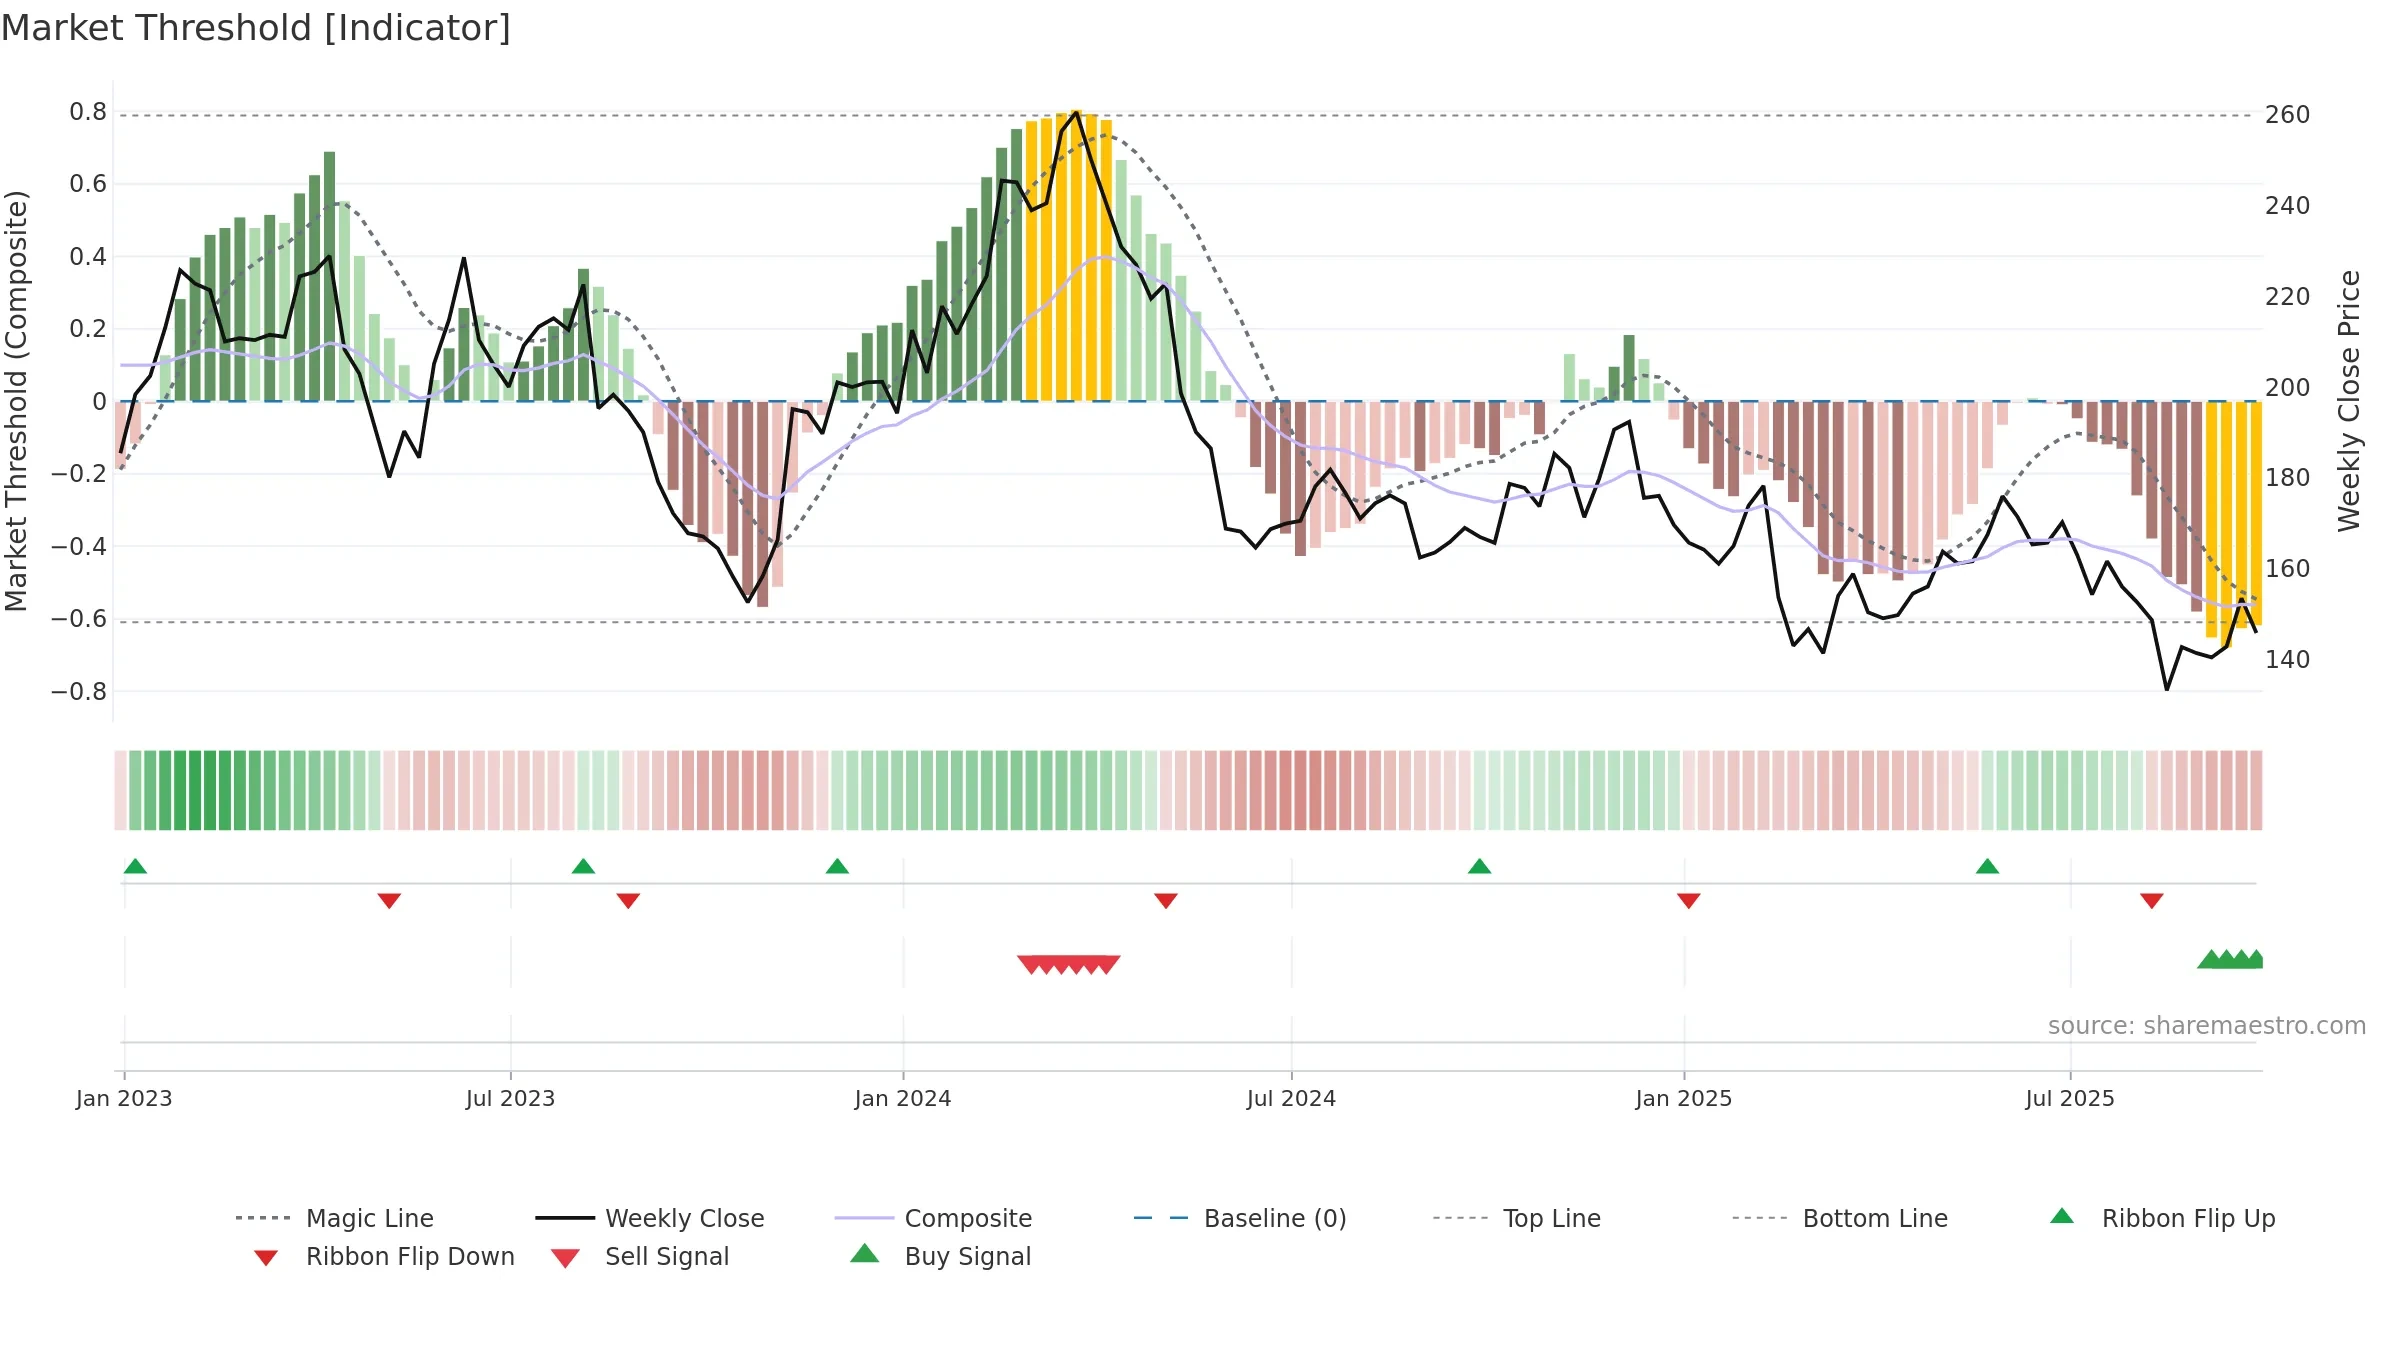2400x1350 pixels.
Task: Click the Jul 2023 x-axis label
Action: (x=510, y=1098)
